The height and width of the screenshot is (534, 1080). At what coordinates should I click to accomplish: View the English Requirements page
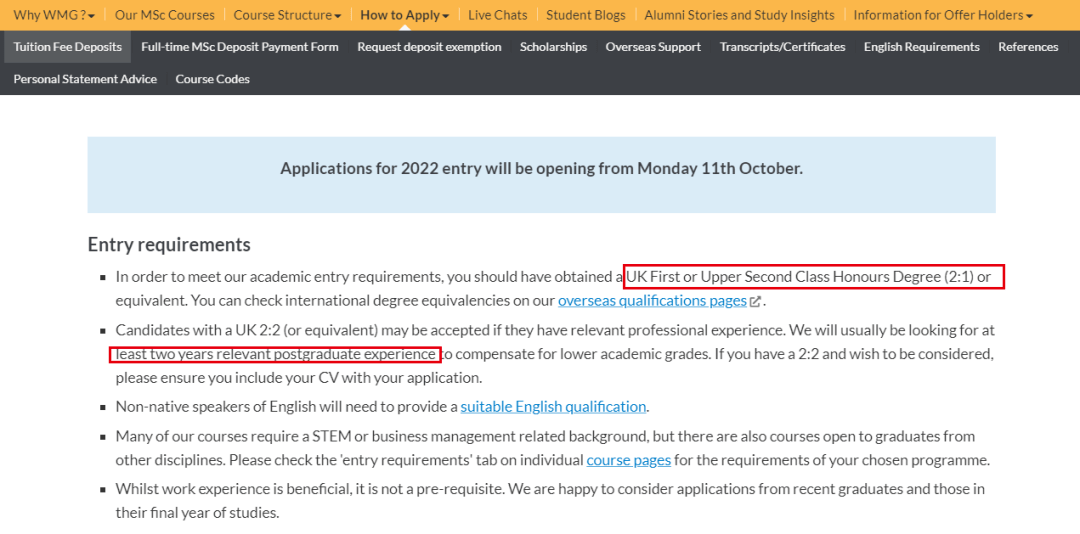click(x=921, y=47)
